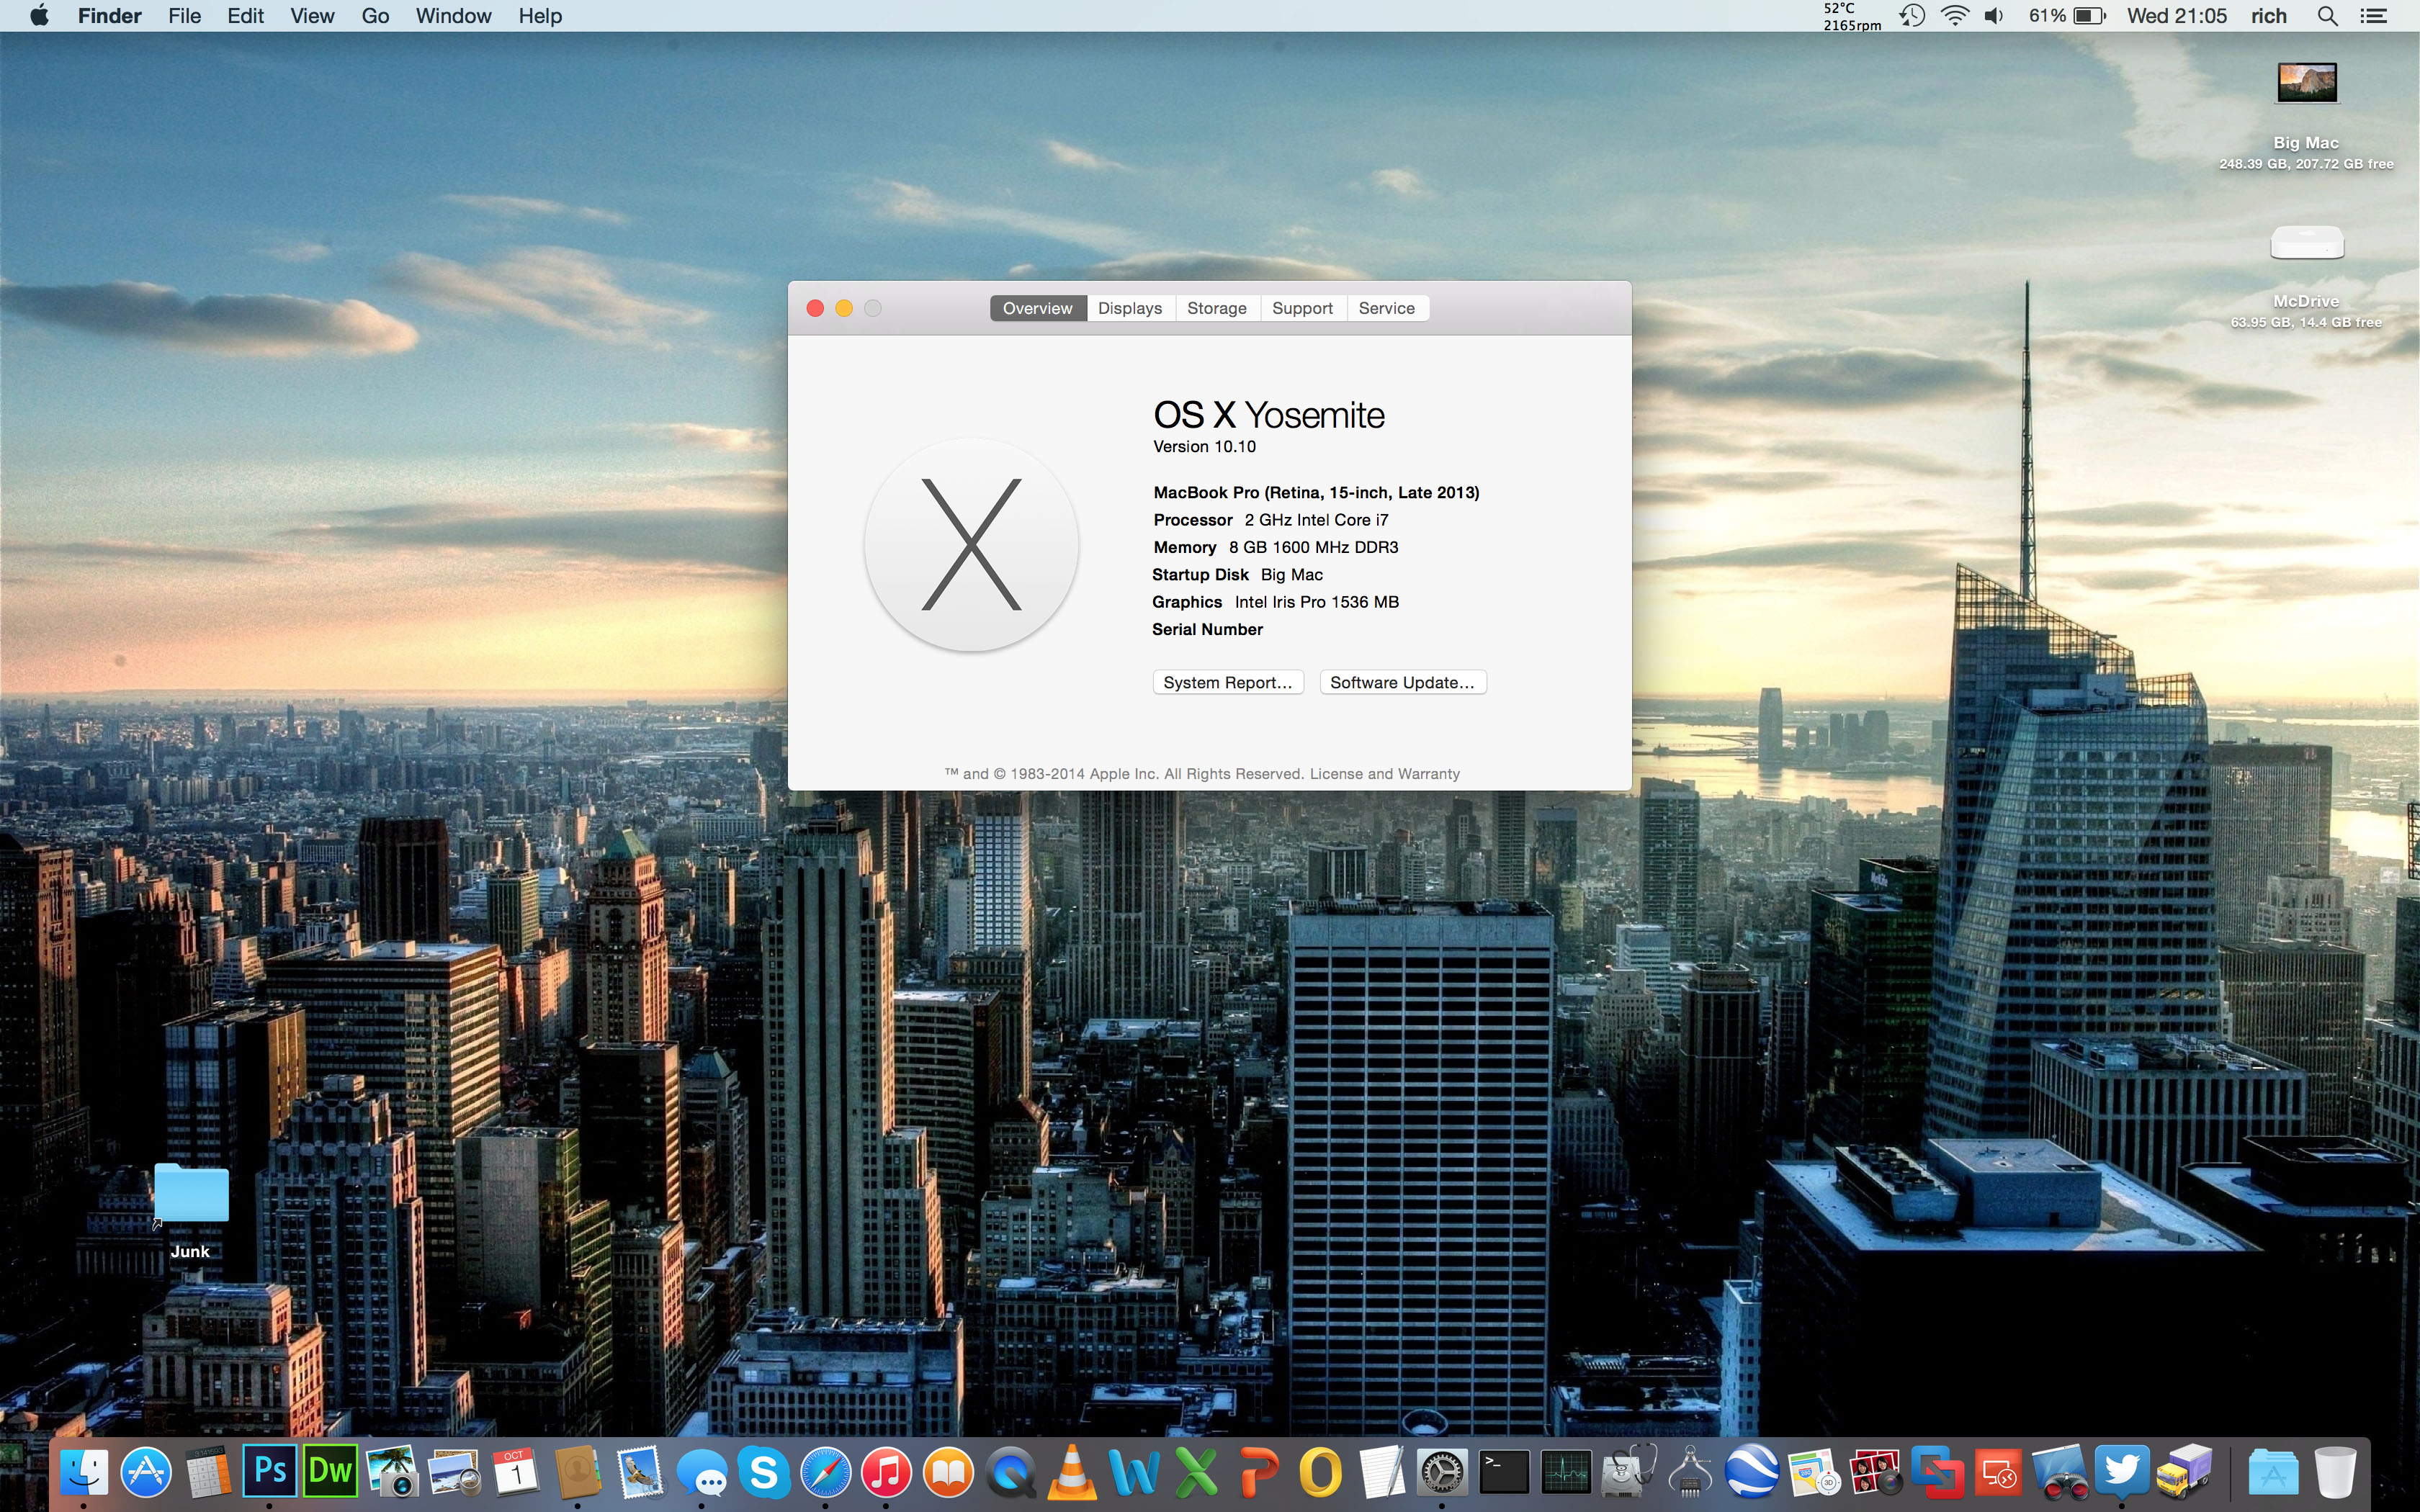Open Contacts address book in the Dock
This screenshot has width=2420, height=1512.
pyautogui.click(x=578, y=1472)
